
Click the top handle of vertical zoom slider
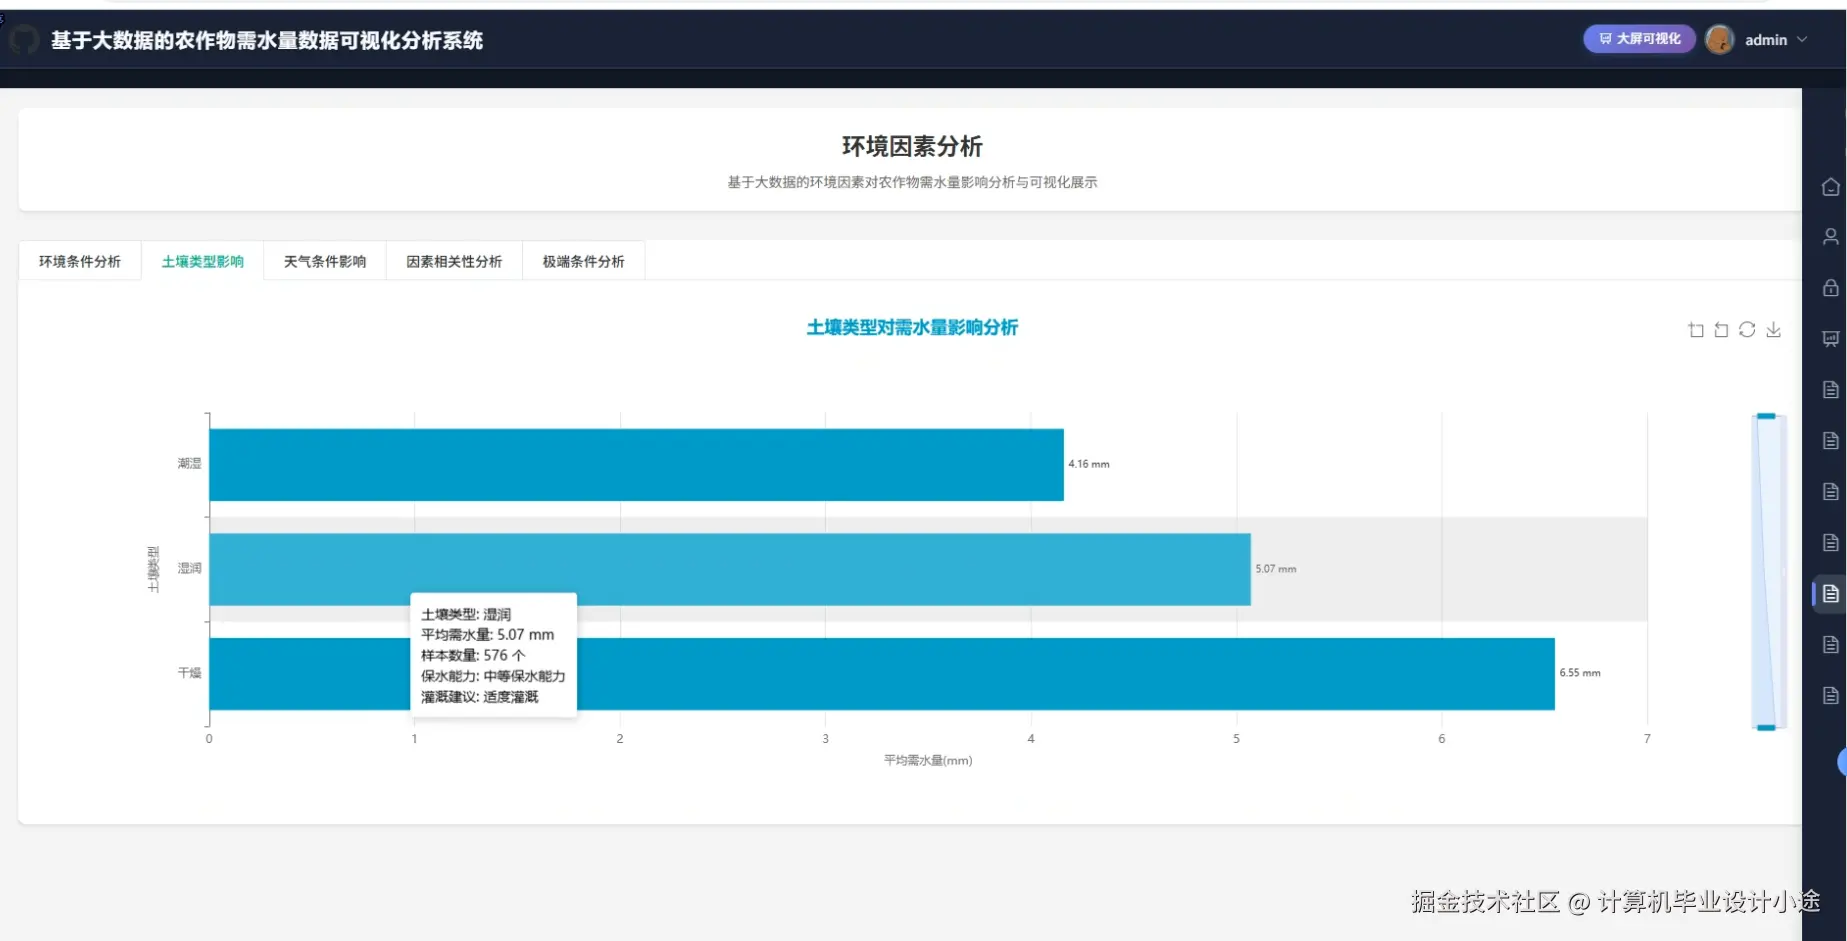point(1767,416)
